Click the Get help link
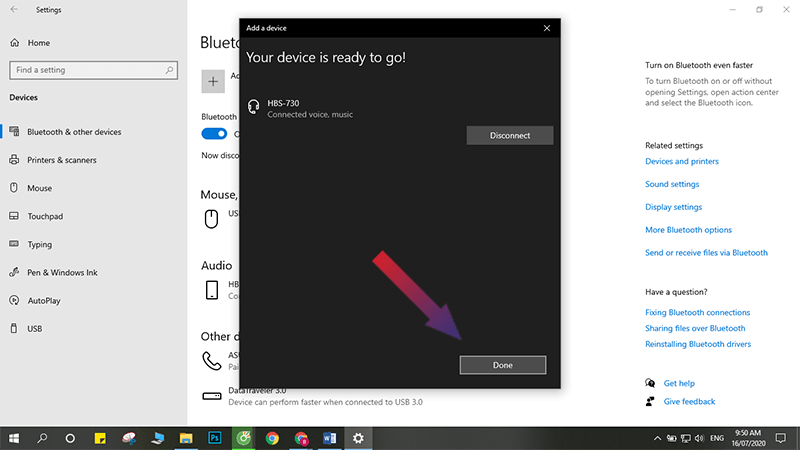This screenshot has height=450, width=800. click(679, 383)
